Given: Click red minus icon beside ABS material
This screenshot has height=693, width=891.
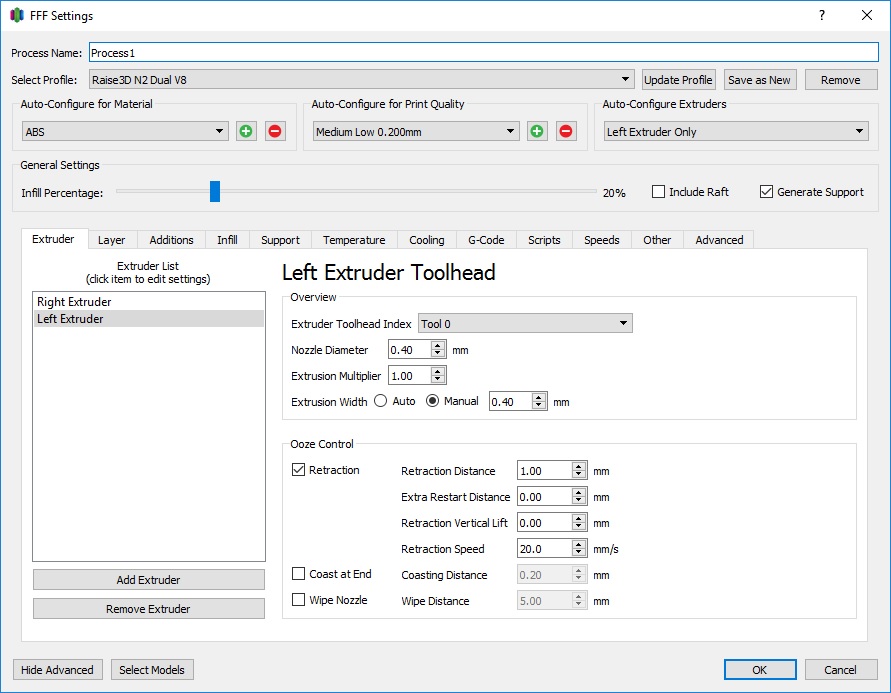Looking at the screenshot, I should tap(275, 132).
